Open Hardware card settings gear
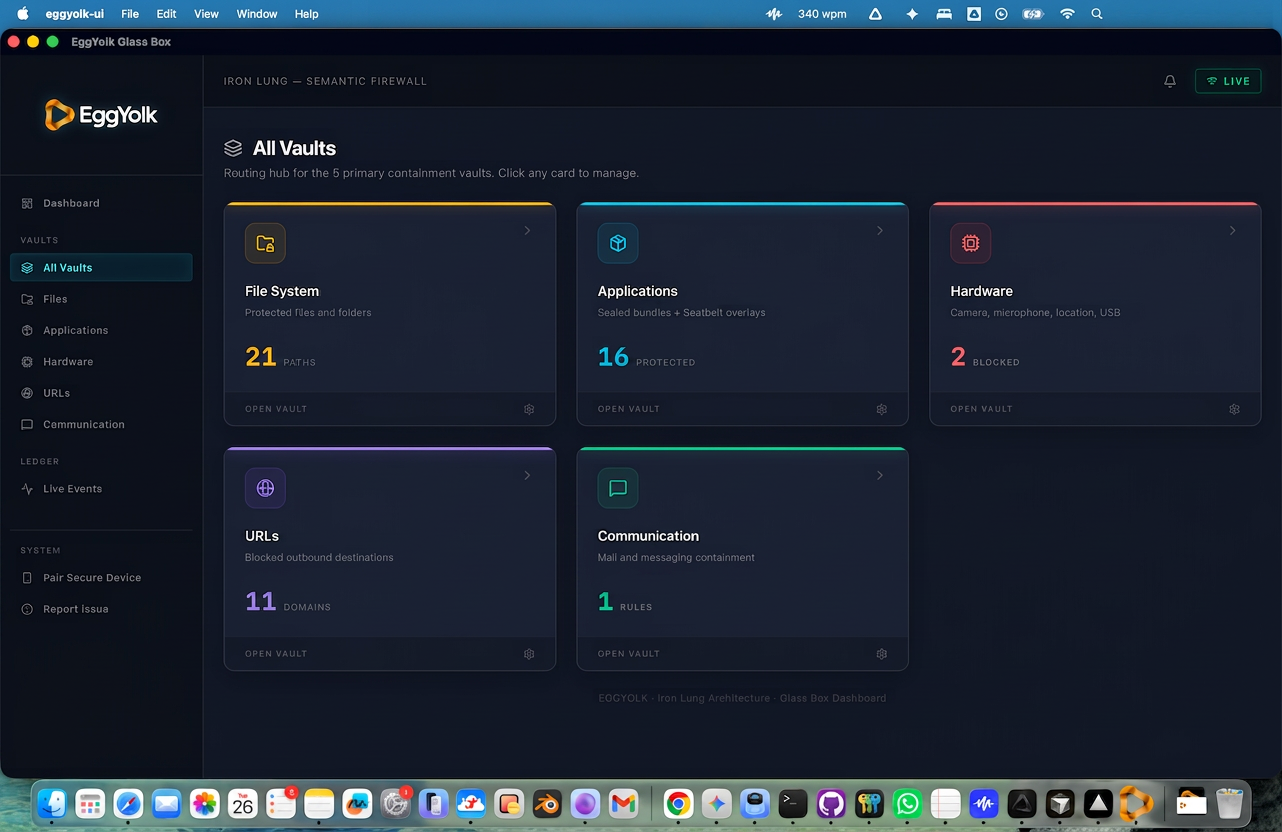The width and height of the screenshot is (1282, 832). pos(1235,409)
